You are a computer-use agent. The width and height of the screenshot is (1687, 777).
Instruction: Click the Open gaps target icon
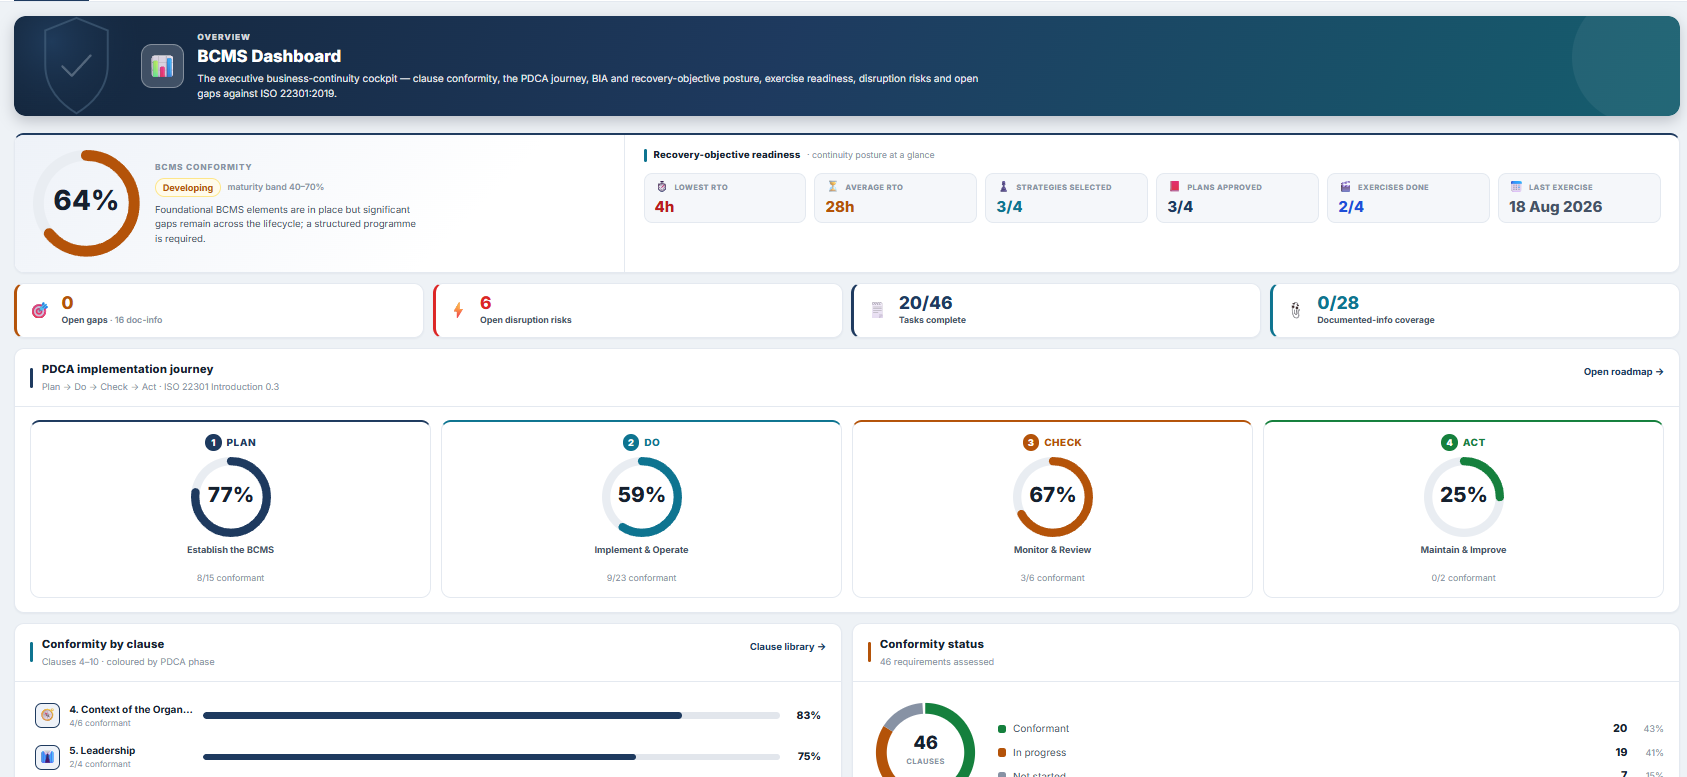tap(40, 311)
